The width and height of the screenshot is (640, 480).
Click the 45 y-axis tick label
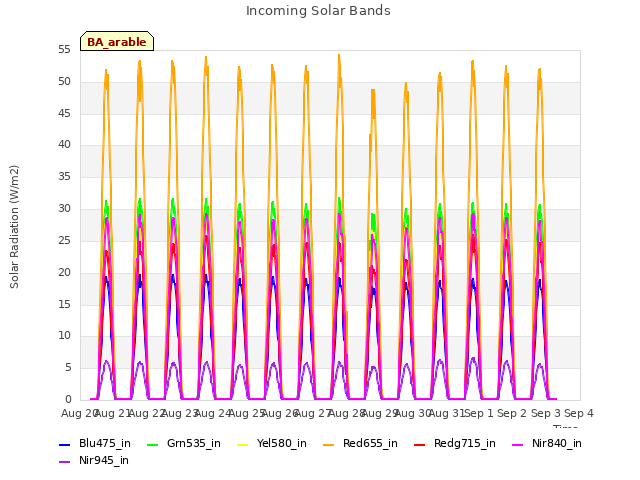(64, 113)
